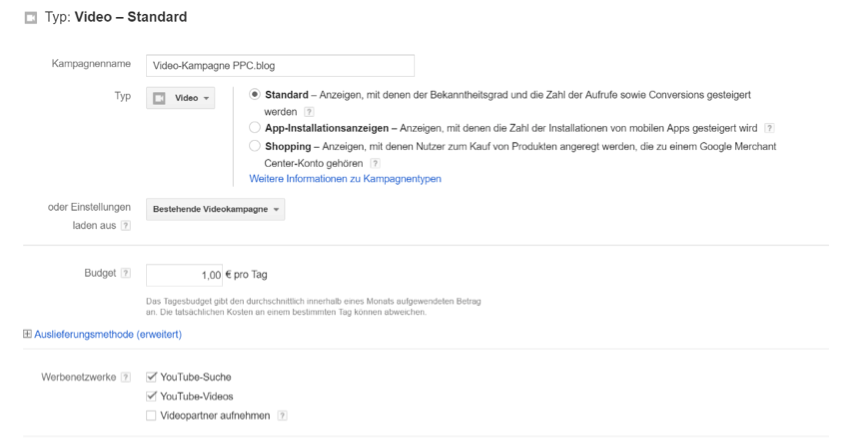
Task: Click the daily budget amount field
Action: (184, 275)
